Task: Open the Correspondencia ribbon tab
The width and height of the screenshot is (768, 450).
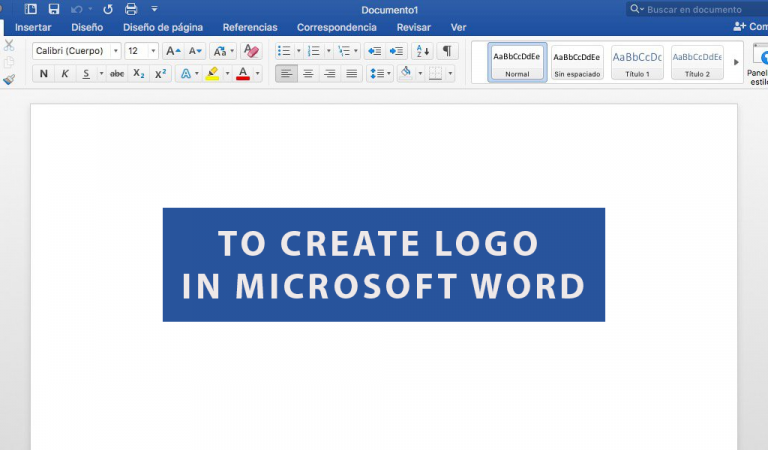Action: (x=337, y=27)
